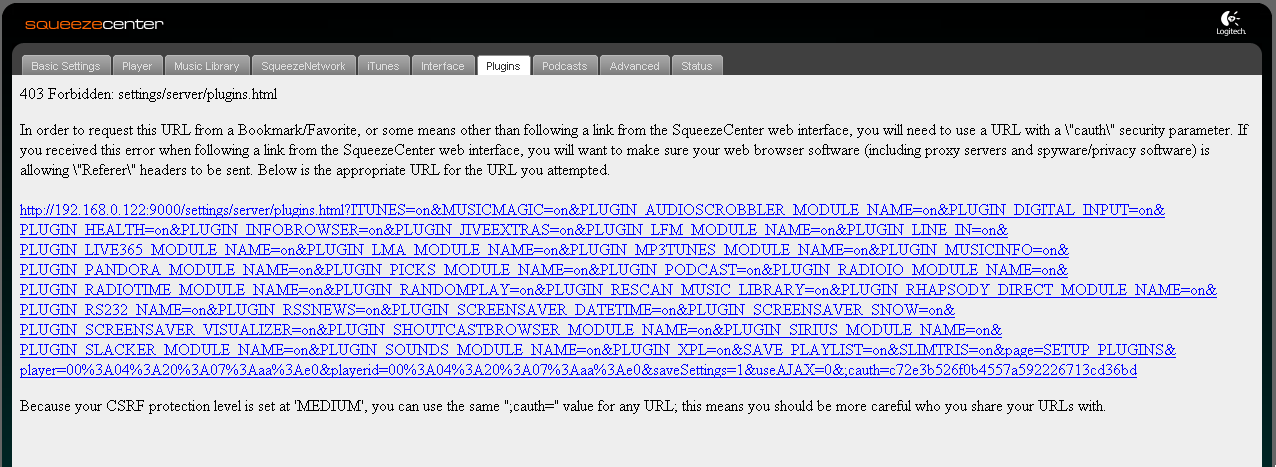
Task: Click the Logitech logo icon
Action: [1230, 23]
